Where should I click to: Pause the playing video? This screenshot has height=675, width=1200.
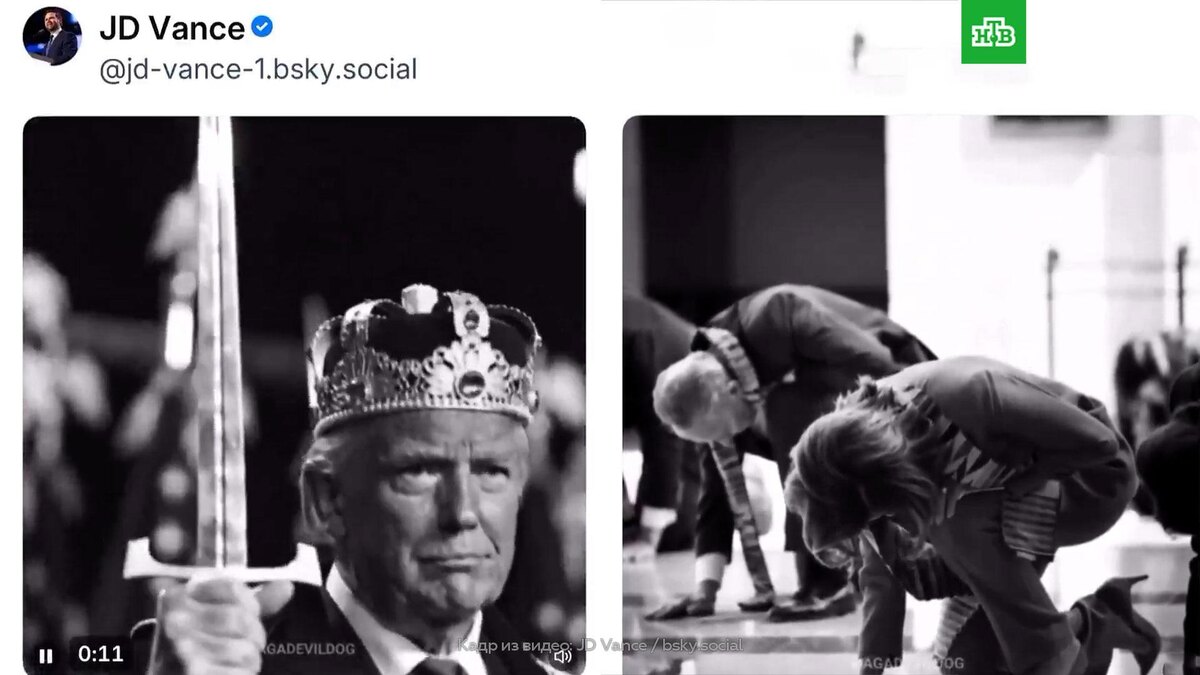[46, 656]
